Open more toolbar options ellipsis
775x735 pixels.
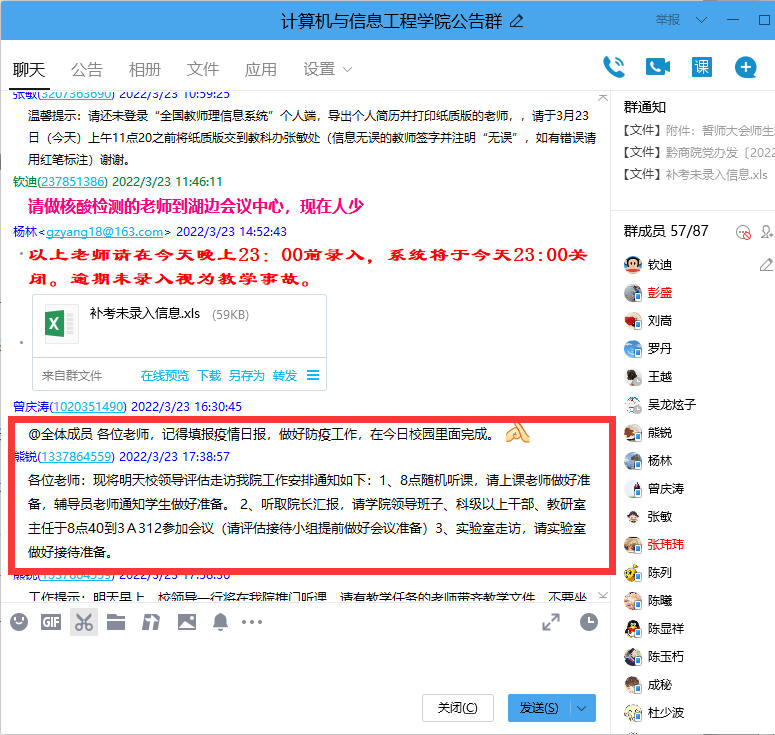pos(252,622)
